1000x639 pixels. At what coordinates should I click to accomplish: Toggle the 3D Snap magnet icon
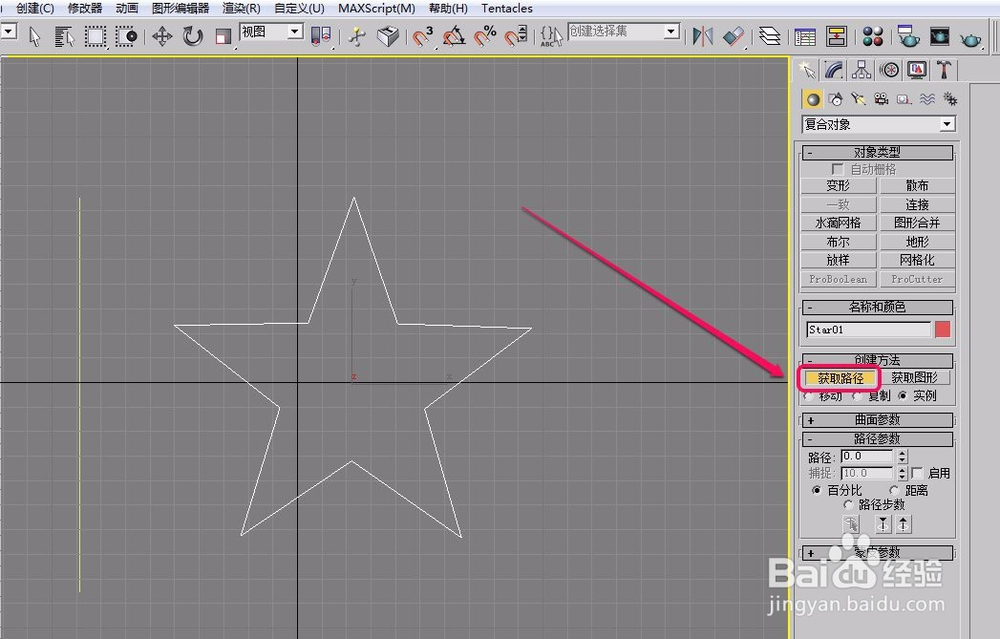421,38
